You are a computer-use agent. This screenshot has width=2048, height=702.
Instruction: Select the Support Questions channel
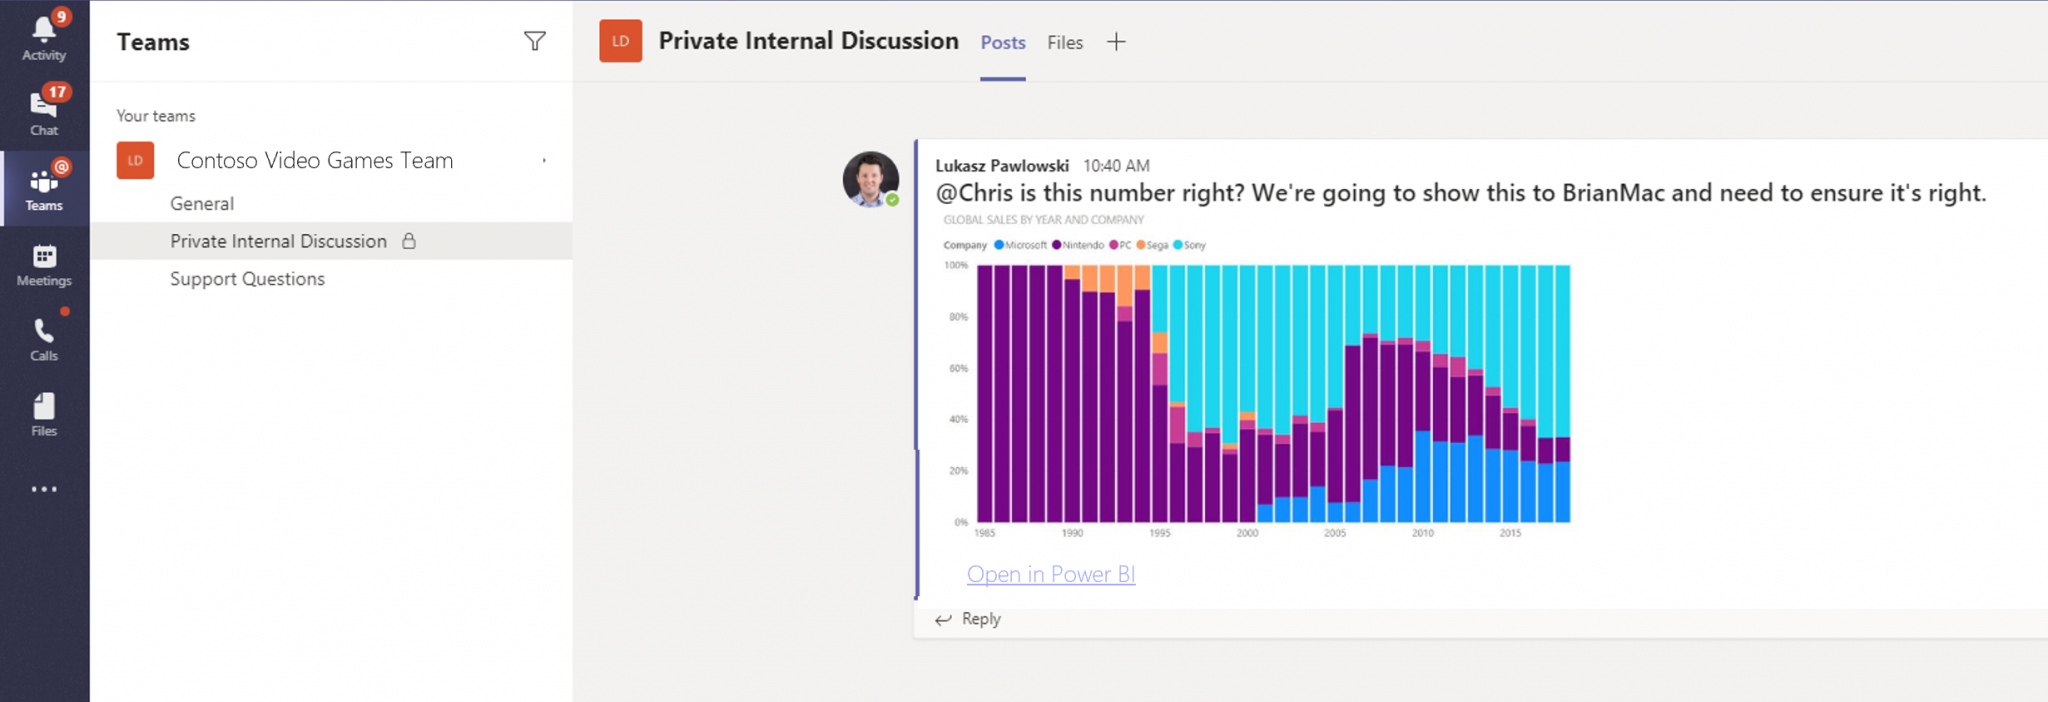point(247,279)
